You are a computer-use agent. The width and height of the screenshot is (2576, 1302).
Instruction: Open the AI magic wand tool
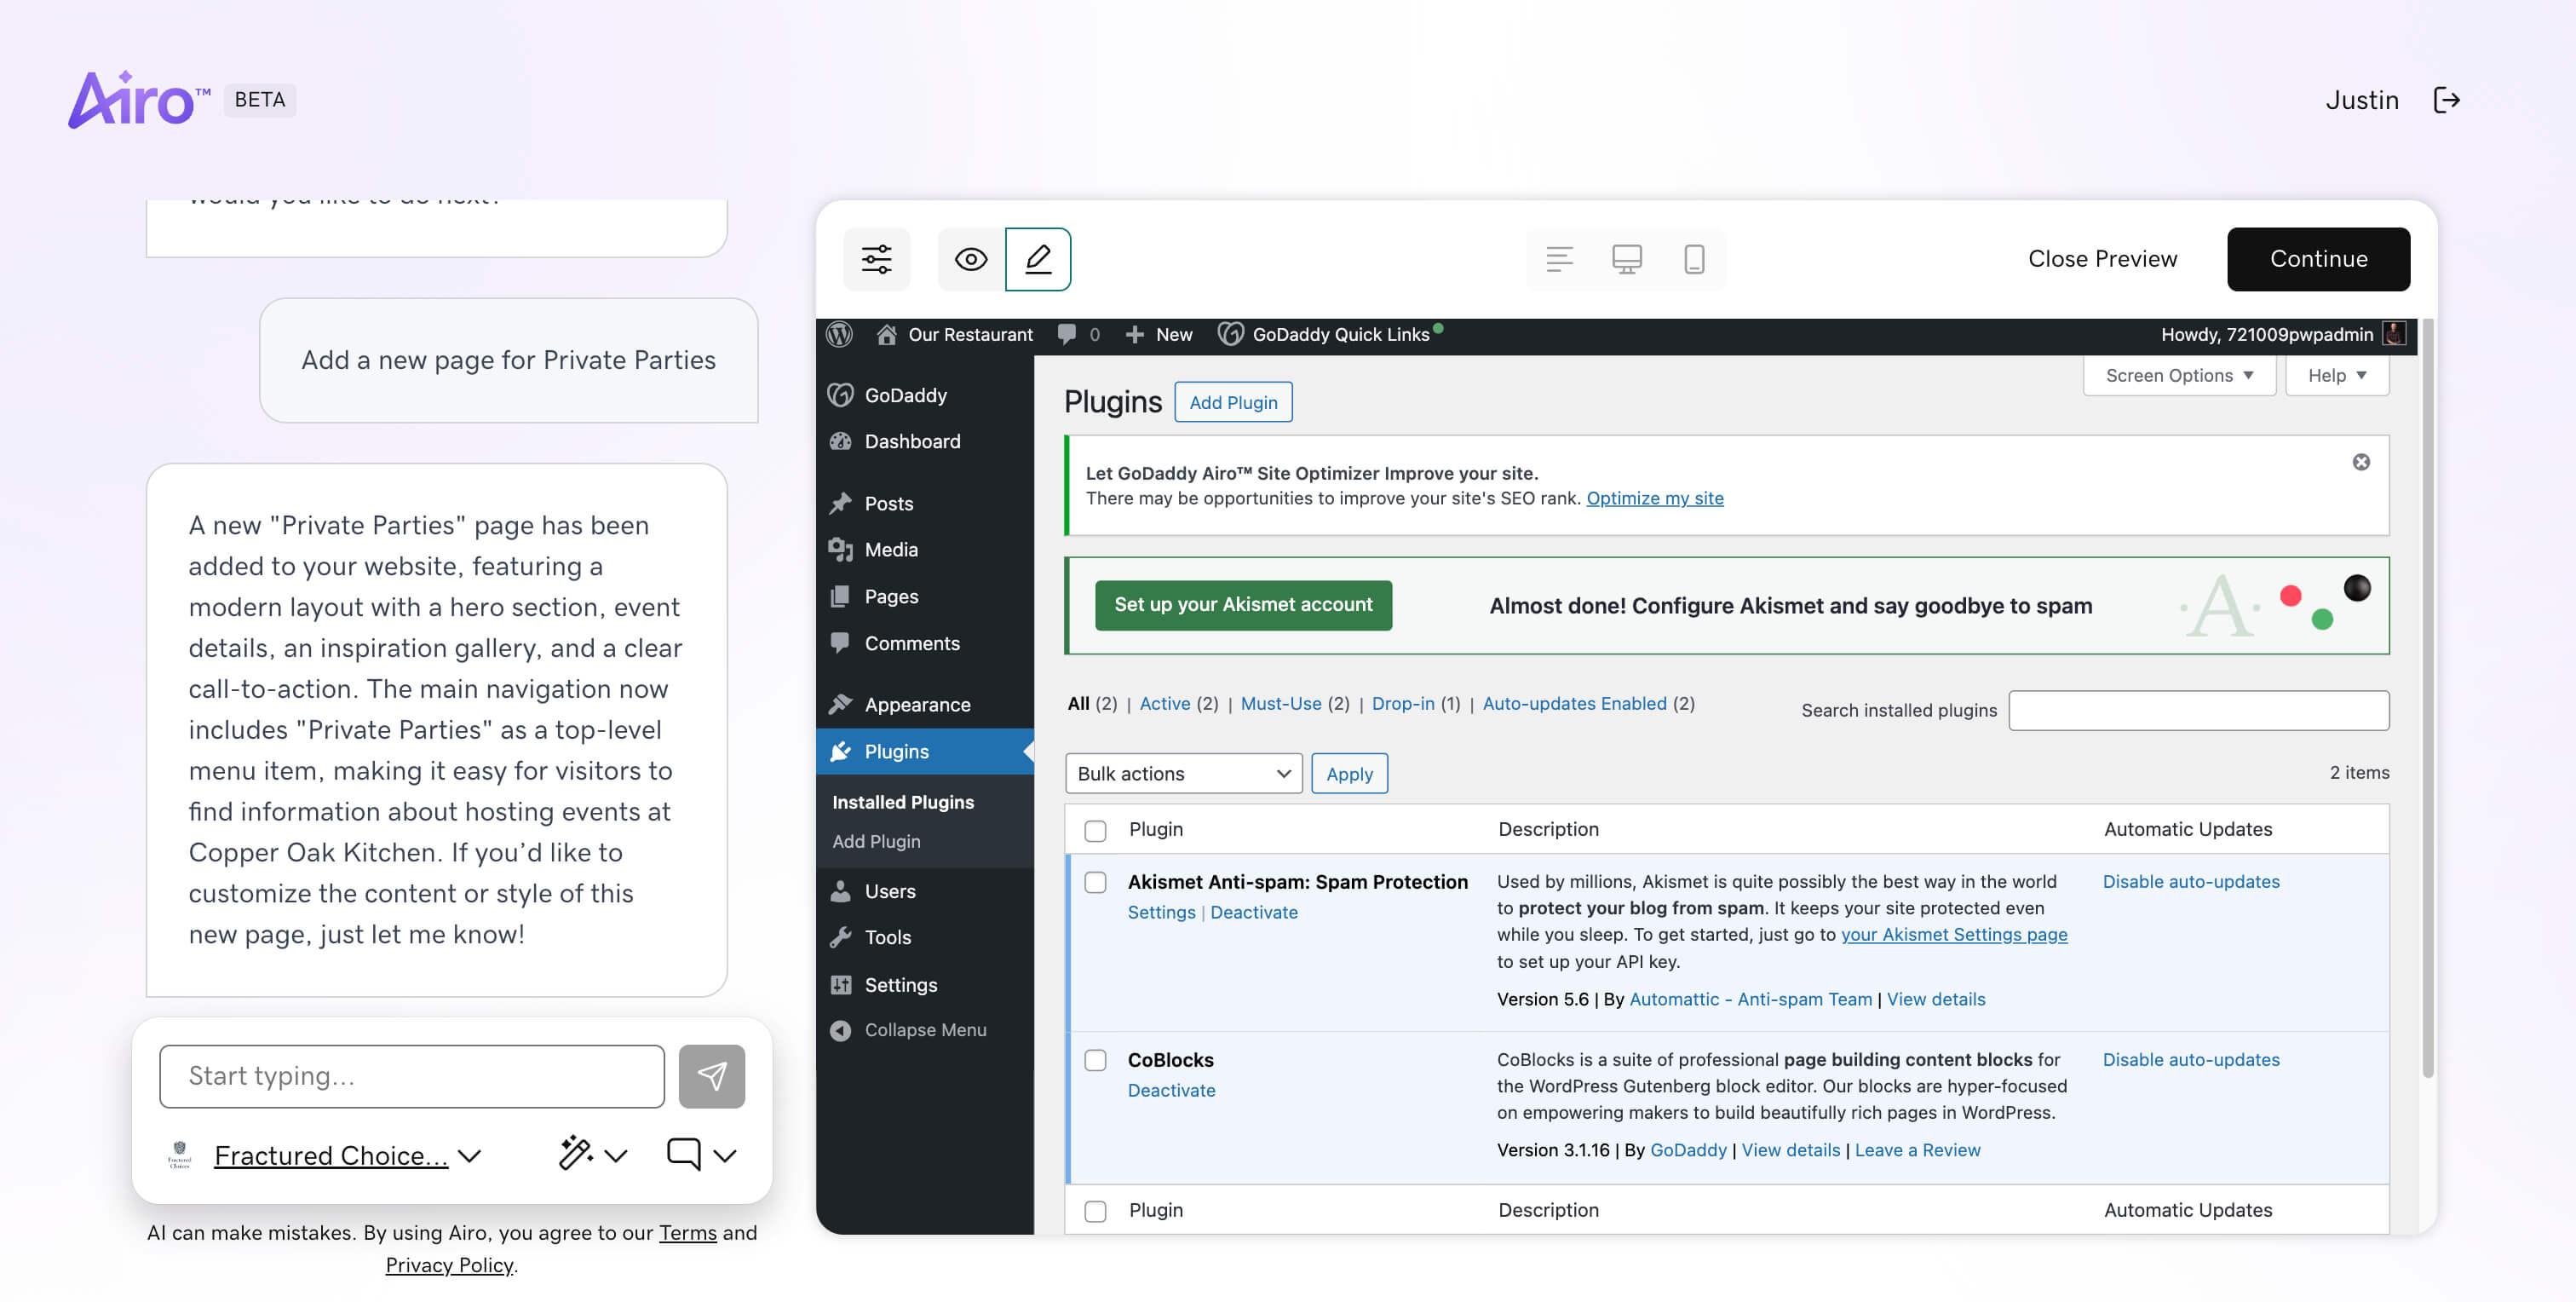click(578, 1154)
